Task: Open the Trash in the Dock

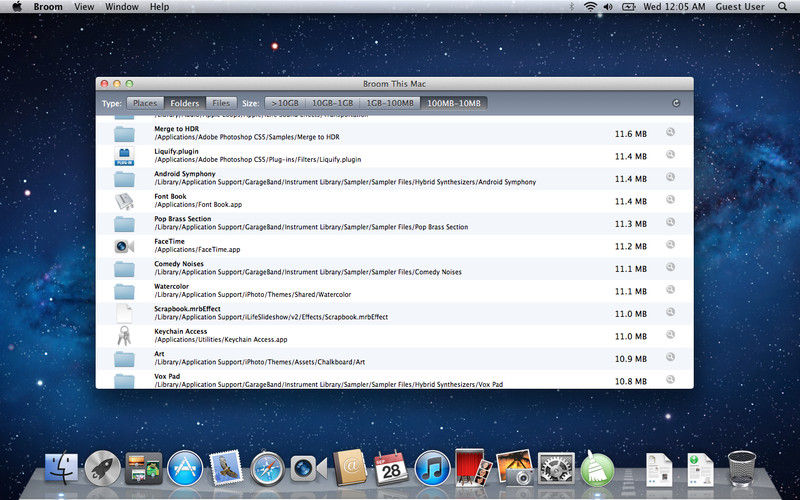Action: [742, 468]
